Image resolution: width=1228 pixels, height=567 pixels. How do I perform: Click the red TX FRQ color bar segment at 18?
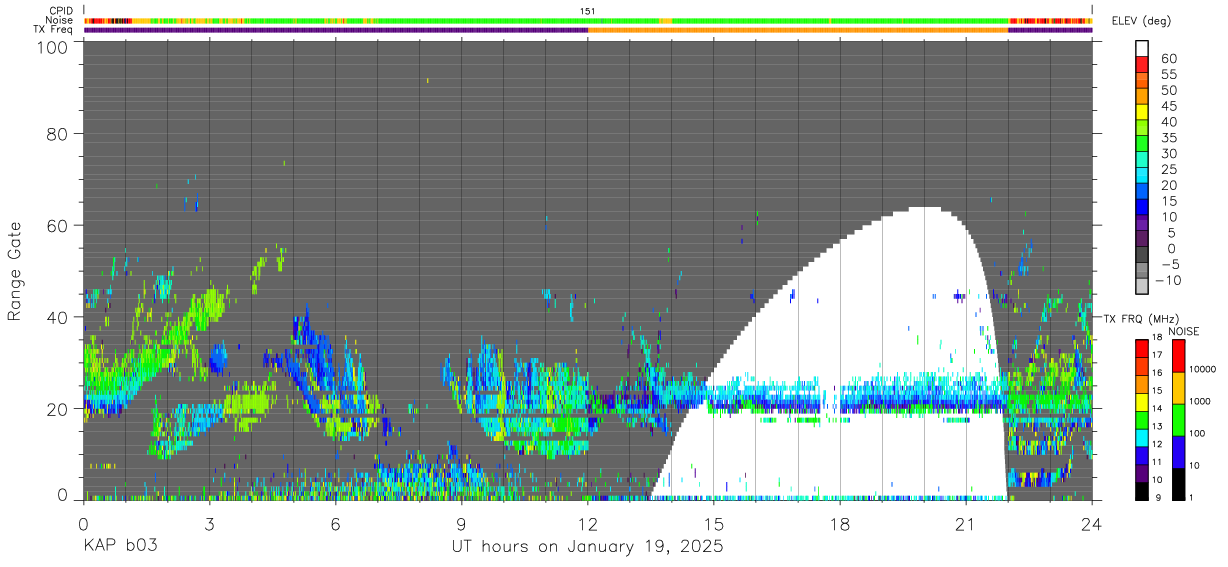(x=1142, y=348)
